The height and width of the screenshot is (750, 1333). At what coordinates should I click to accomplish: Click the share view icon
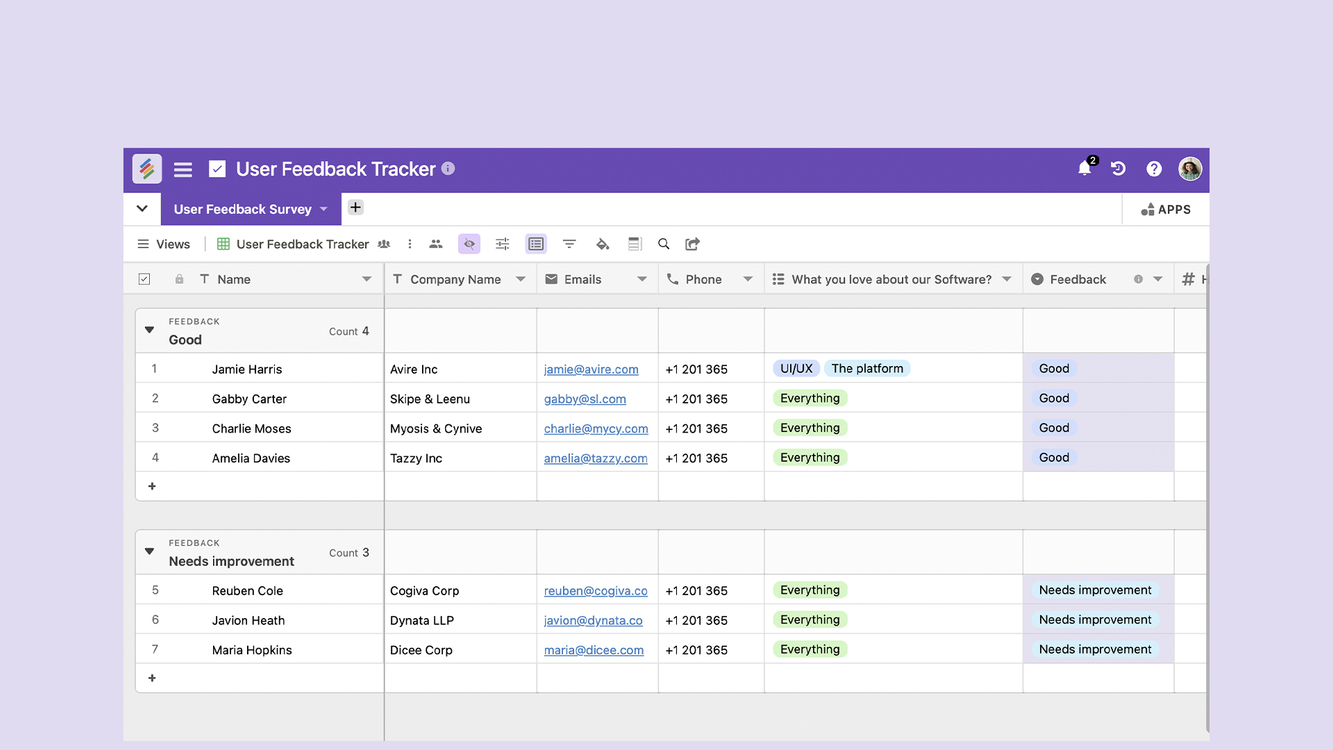(692, 244)
